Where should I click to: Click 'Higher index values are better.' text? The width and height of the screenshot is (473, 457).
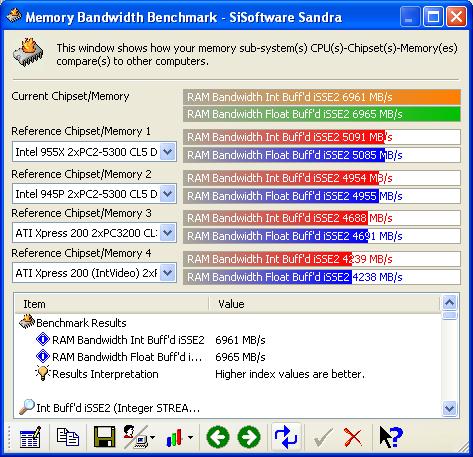point(290,374)
